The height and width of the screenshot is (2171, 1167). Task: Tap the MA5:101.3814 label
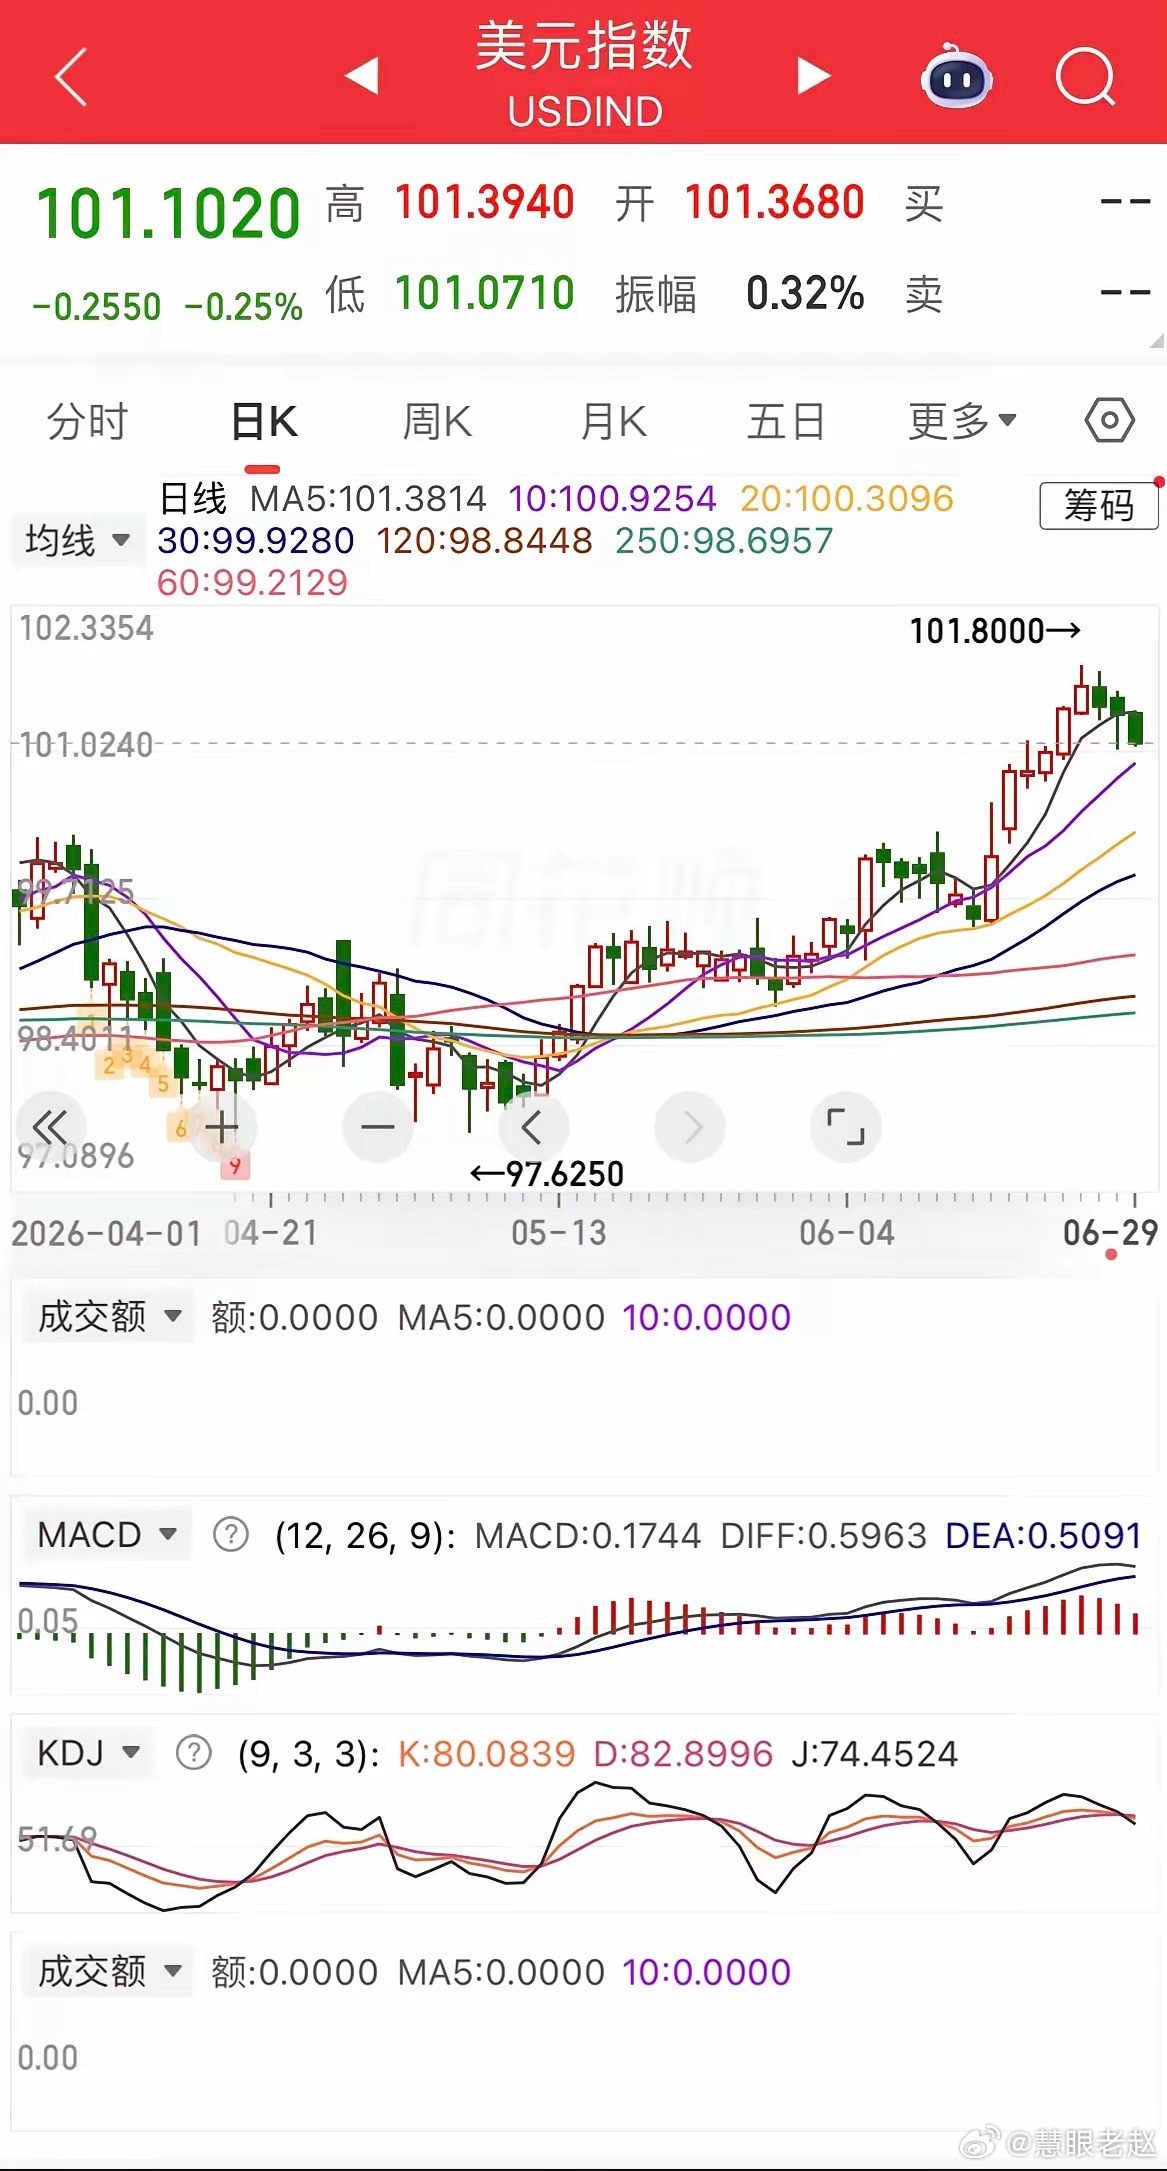point(368,498)
